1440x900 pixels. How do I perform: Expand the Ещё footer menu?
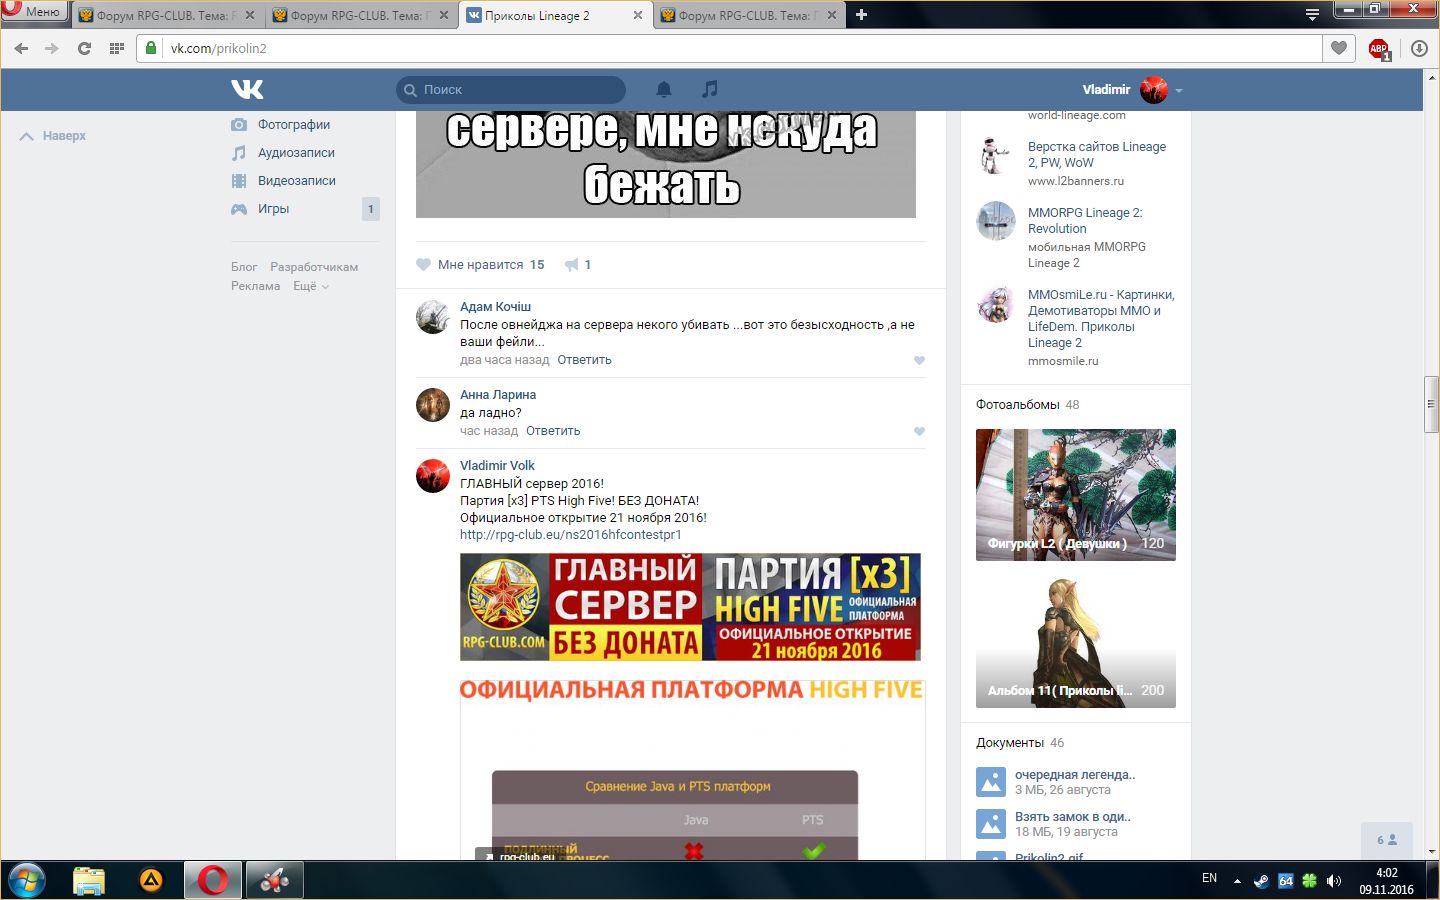click(x=310, y=286)
